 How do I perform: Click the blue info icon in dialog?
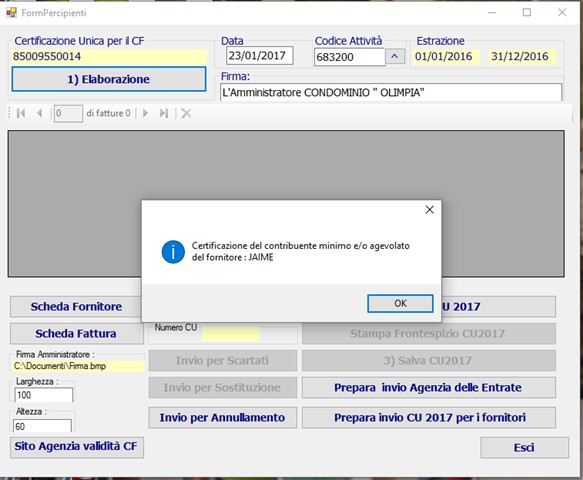(173, 252)
